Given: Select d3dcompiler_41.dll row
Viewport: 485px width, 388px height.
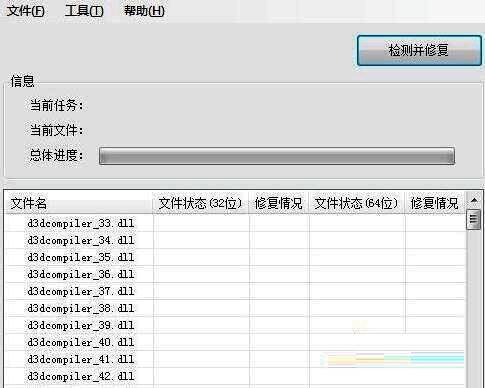Looking at the screenshot, I should click(236, 359).
